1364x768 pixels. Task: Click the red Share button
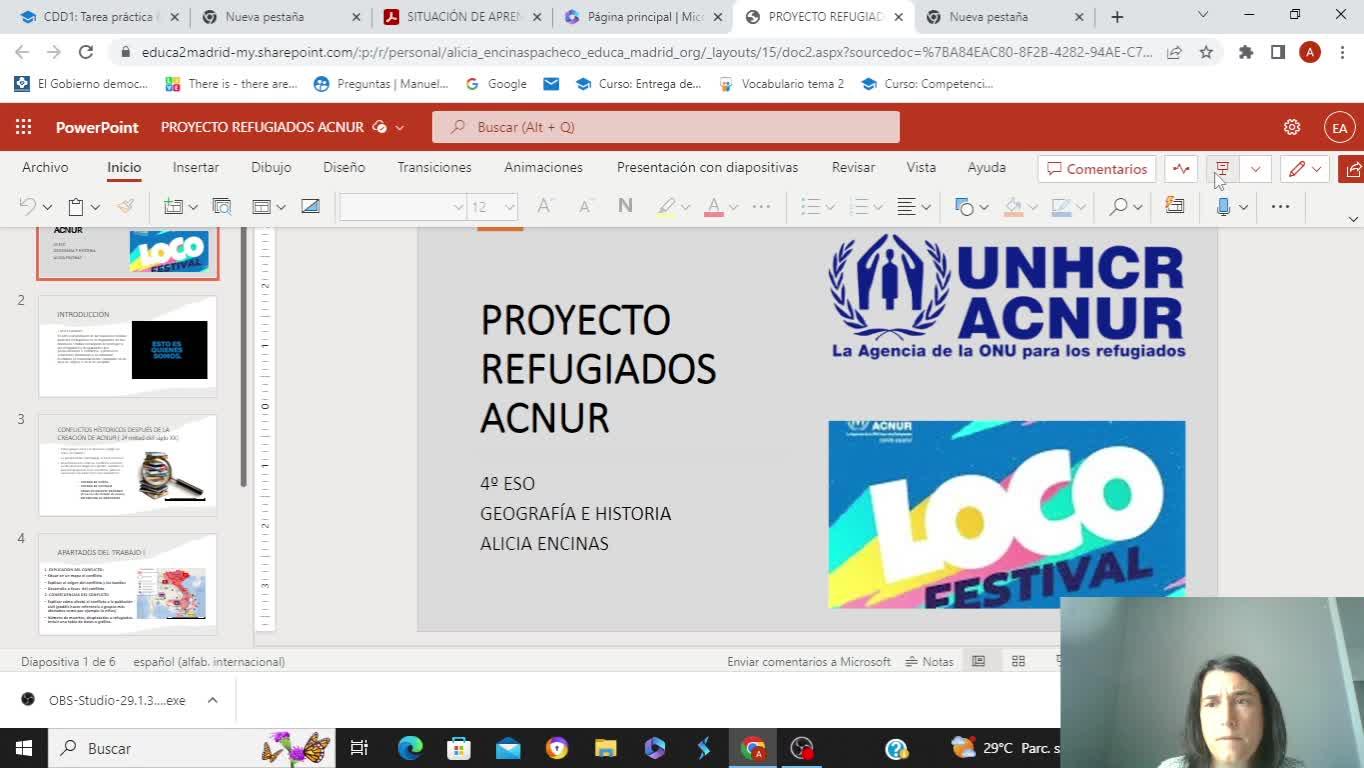coord(1352,169)
